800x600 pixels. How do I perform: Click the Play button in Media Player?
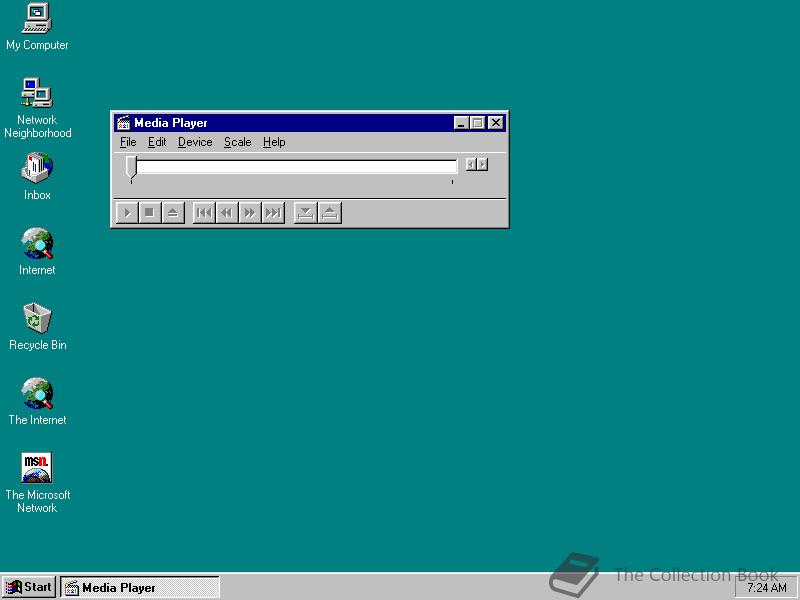(127, 213)
